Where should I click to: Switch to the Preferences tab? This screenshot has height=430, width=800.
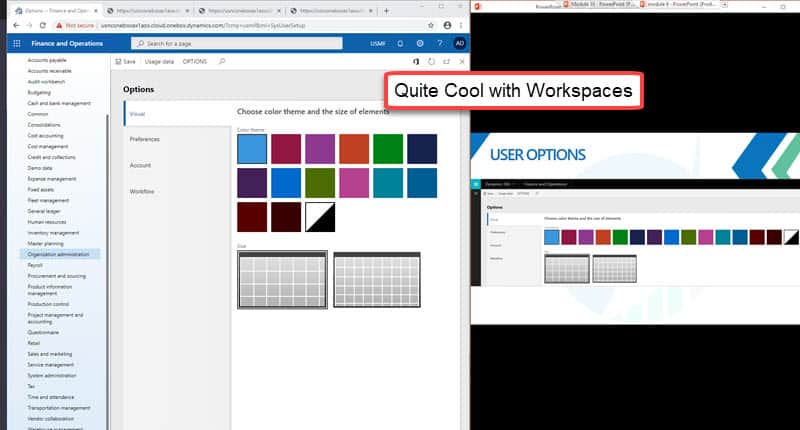click(x=144, y=139)
